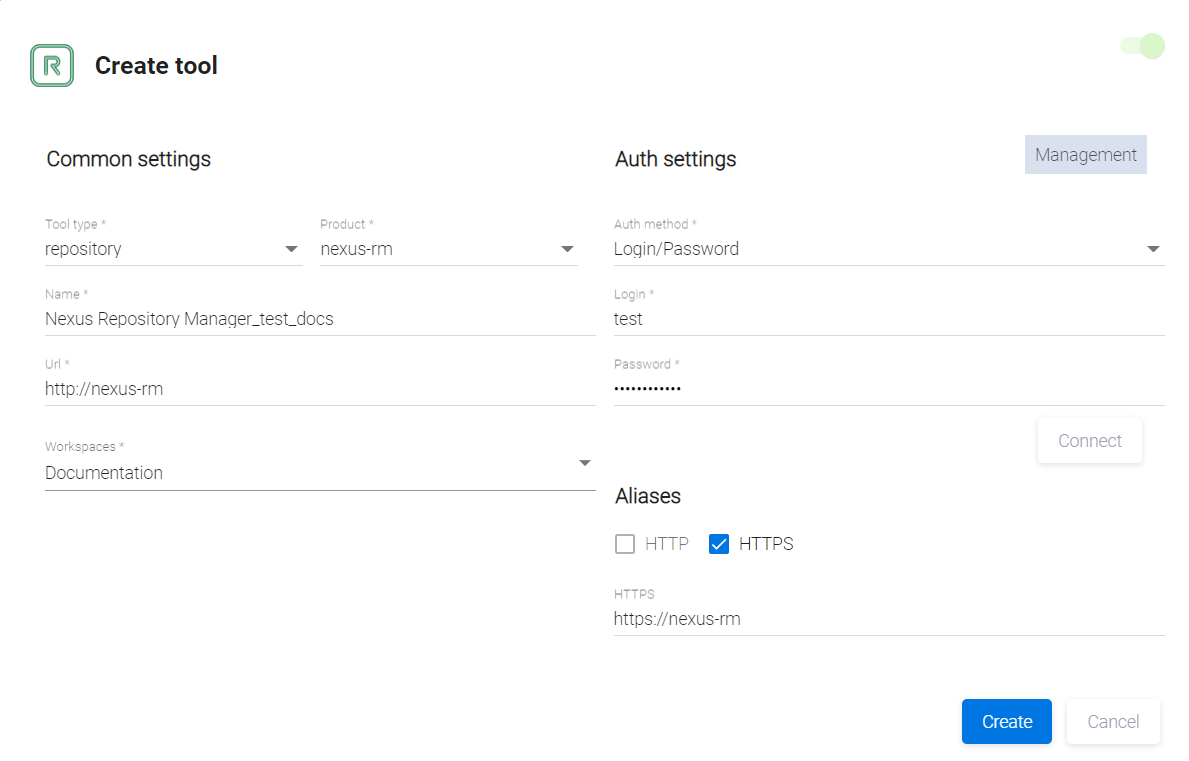Image resolution: width=1189 pixels, height=761 pixels.
Task: Open the Tool type dropdown arrow
Action: pyautogui.click(x=291, y=249)
